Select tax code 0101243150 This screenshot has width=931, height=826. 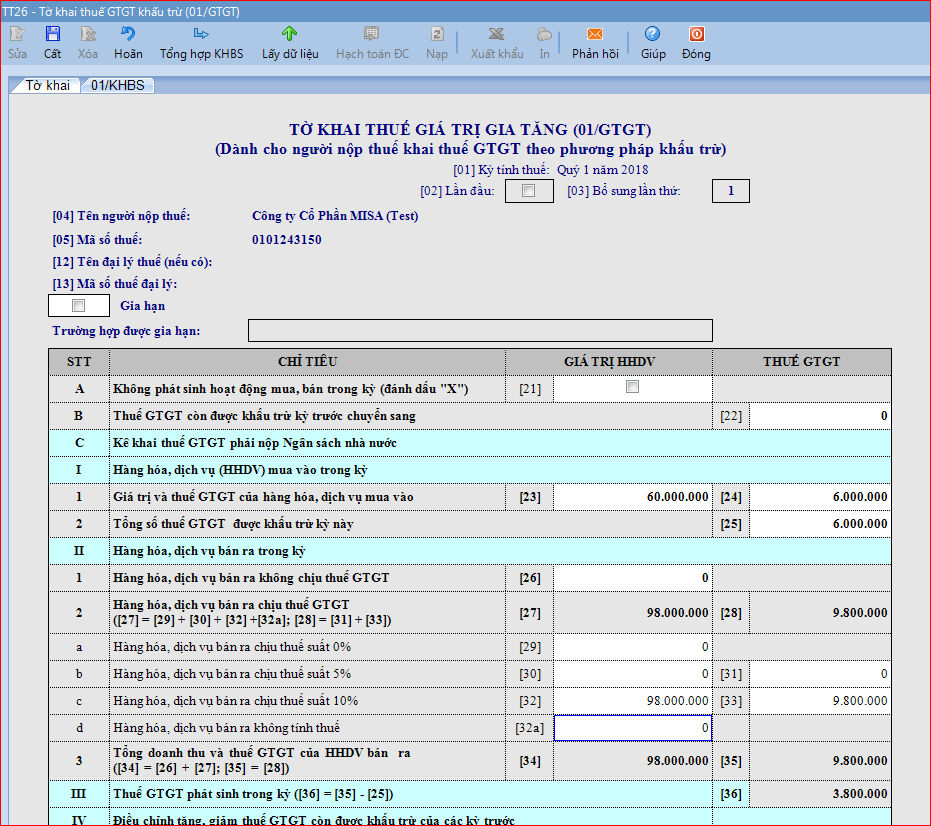[x=287, y=240]
